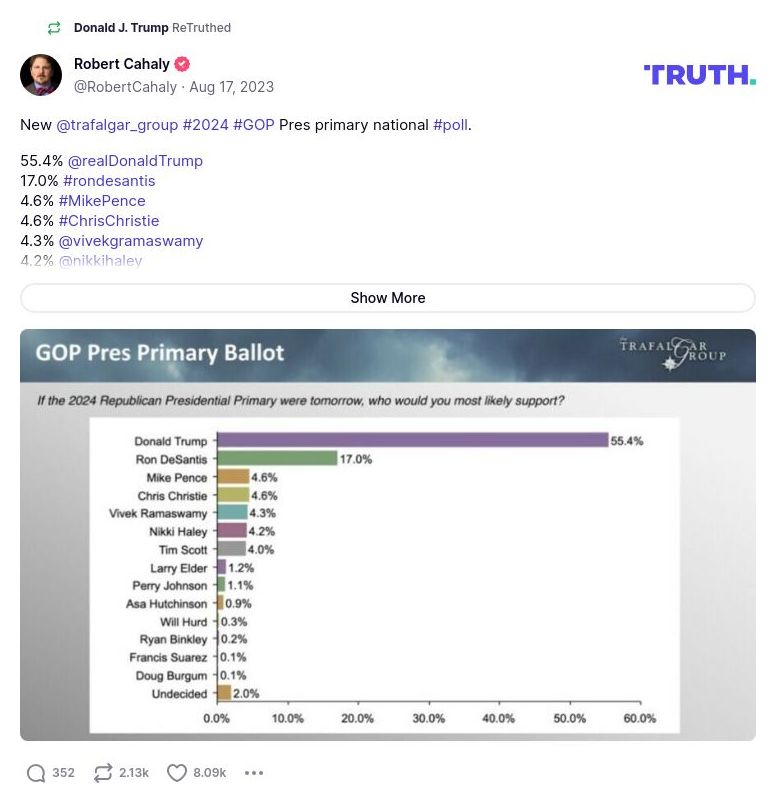This screenshot has height=803, width=777.
Task: Open Donald J. Trump's profile link
Action: (x=121, y=28)
